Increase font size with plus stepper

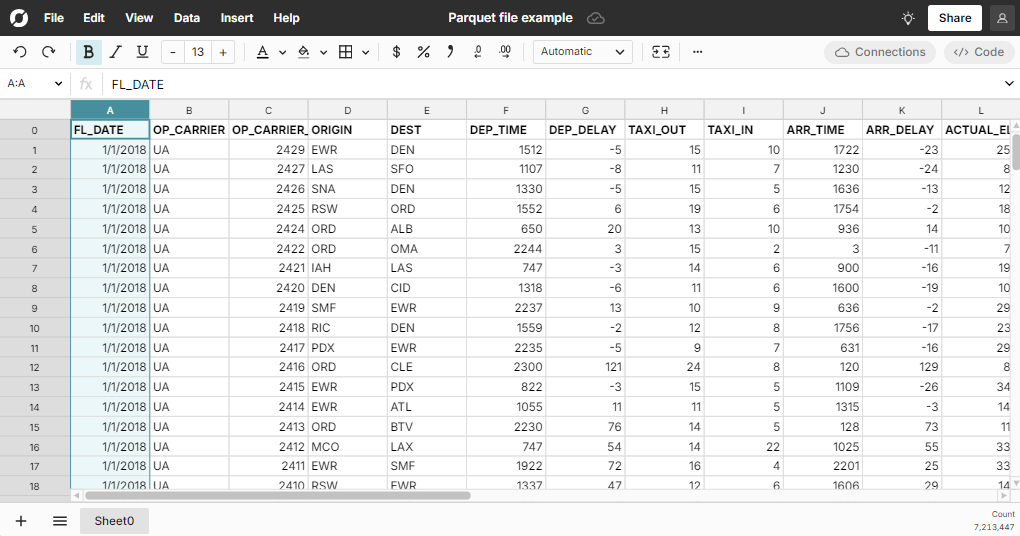click(223, 52)
